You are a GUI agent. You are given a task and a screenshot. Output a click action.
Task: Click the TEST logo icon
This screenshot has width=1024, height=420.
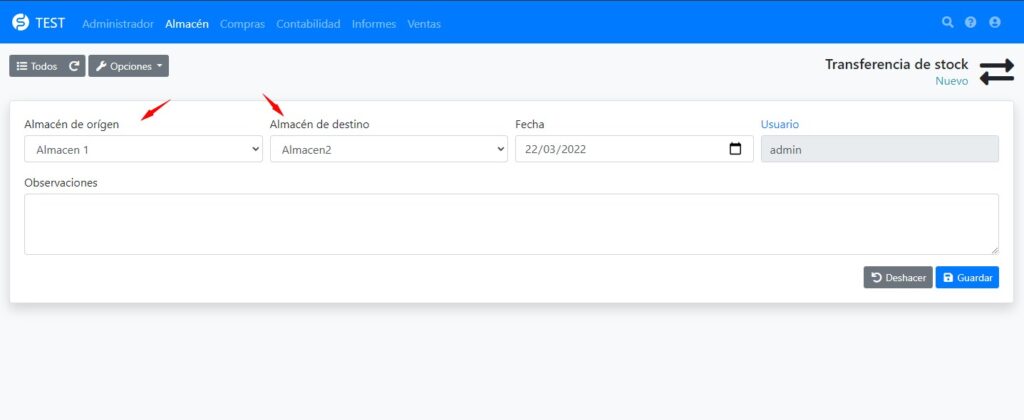[20, 22]
